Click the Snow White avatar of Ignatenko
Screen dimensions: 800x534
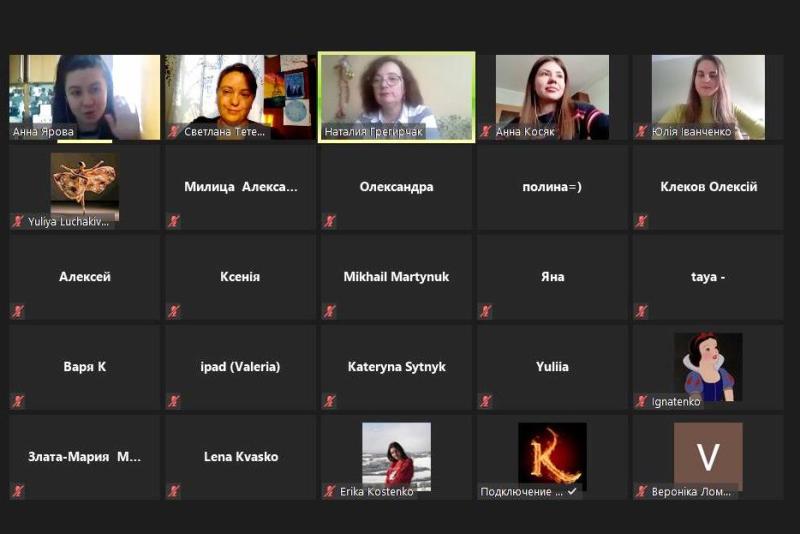click(708, 367)
